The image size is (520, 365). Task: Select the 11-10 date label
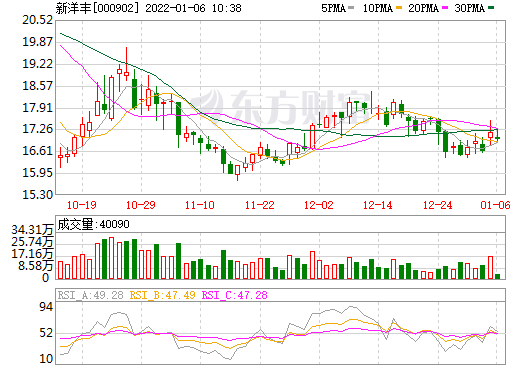tap(200, 205)
